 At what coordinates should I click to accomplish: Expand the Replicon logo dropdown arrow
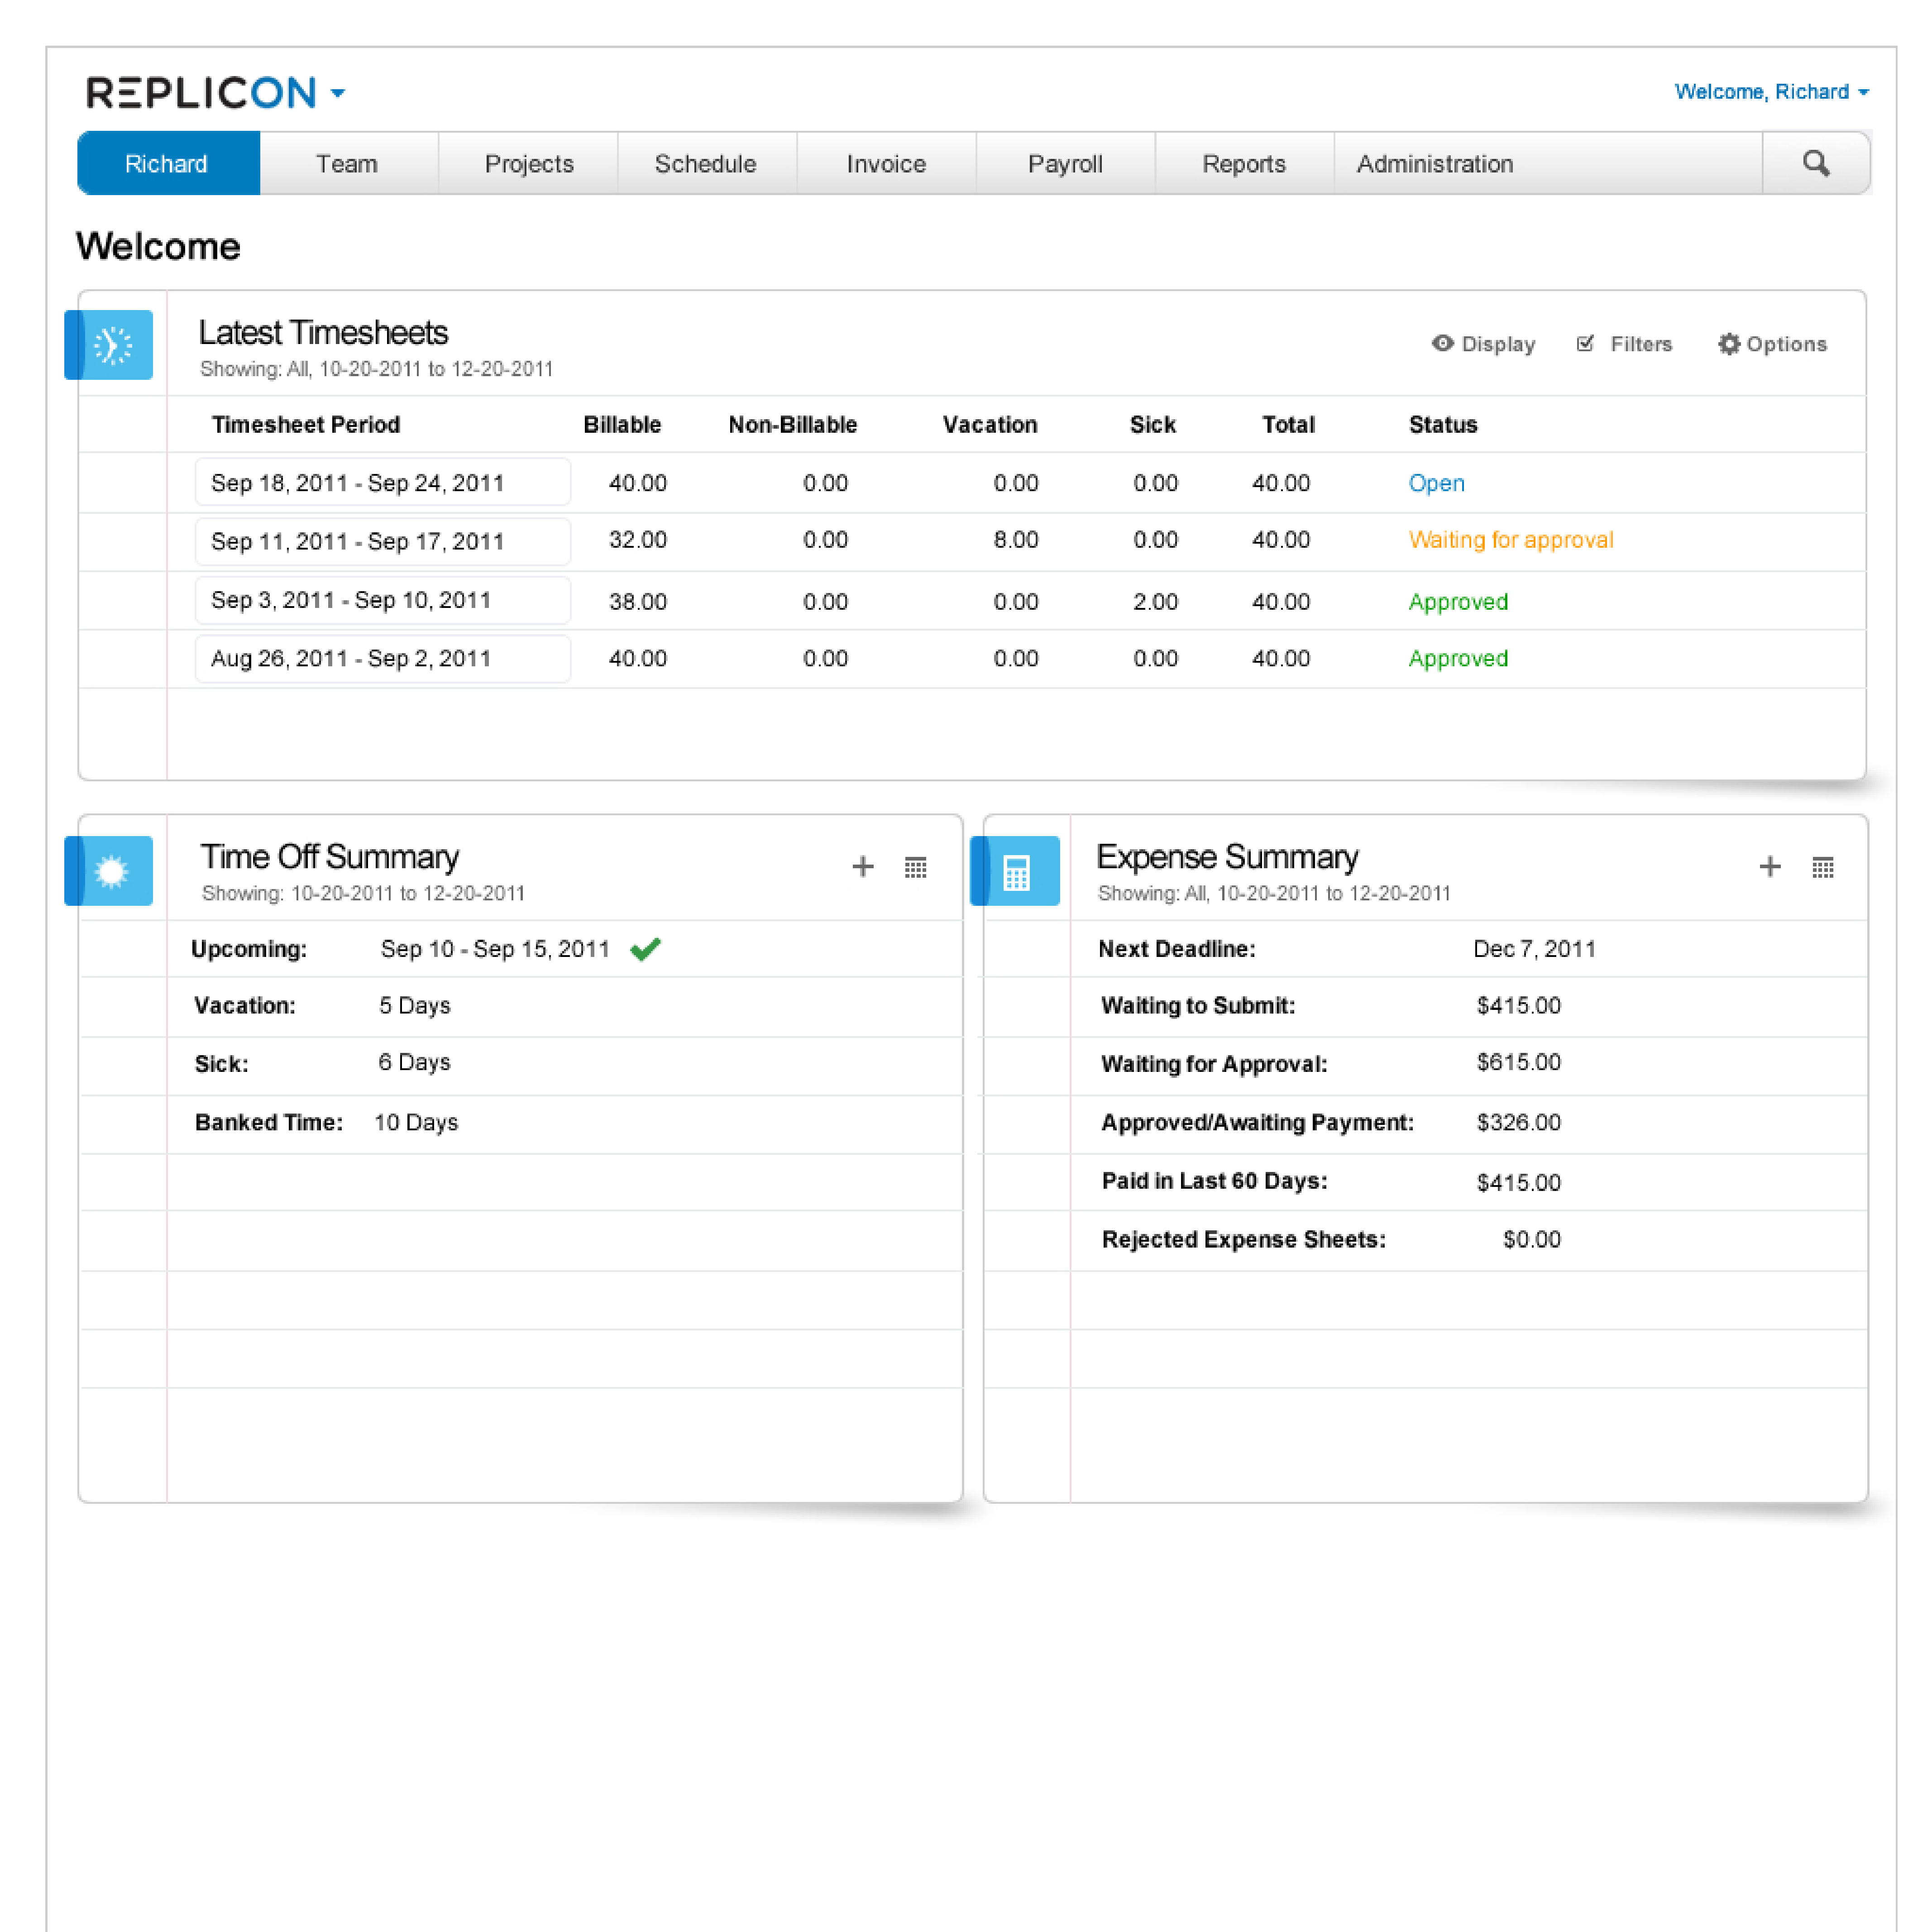[x=338, y=93]
